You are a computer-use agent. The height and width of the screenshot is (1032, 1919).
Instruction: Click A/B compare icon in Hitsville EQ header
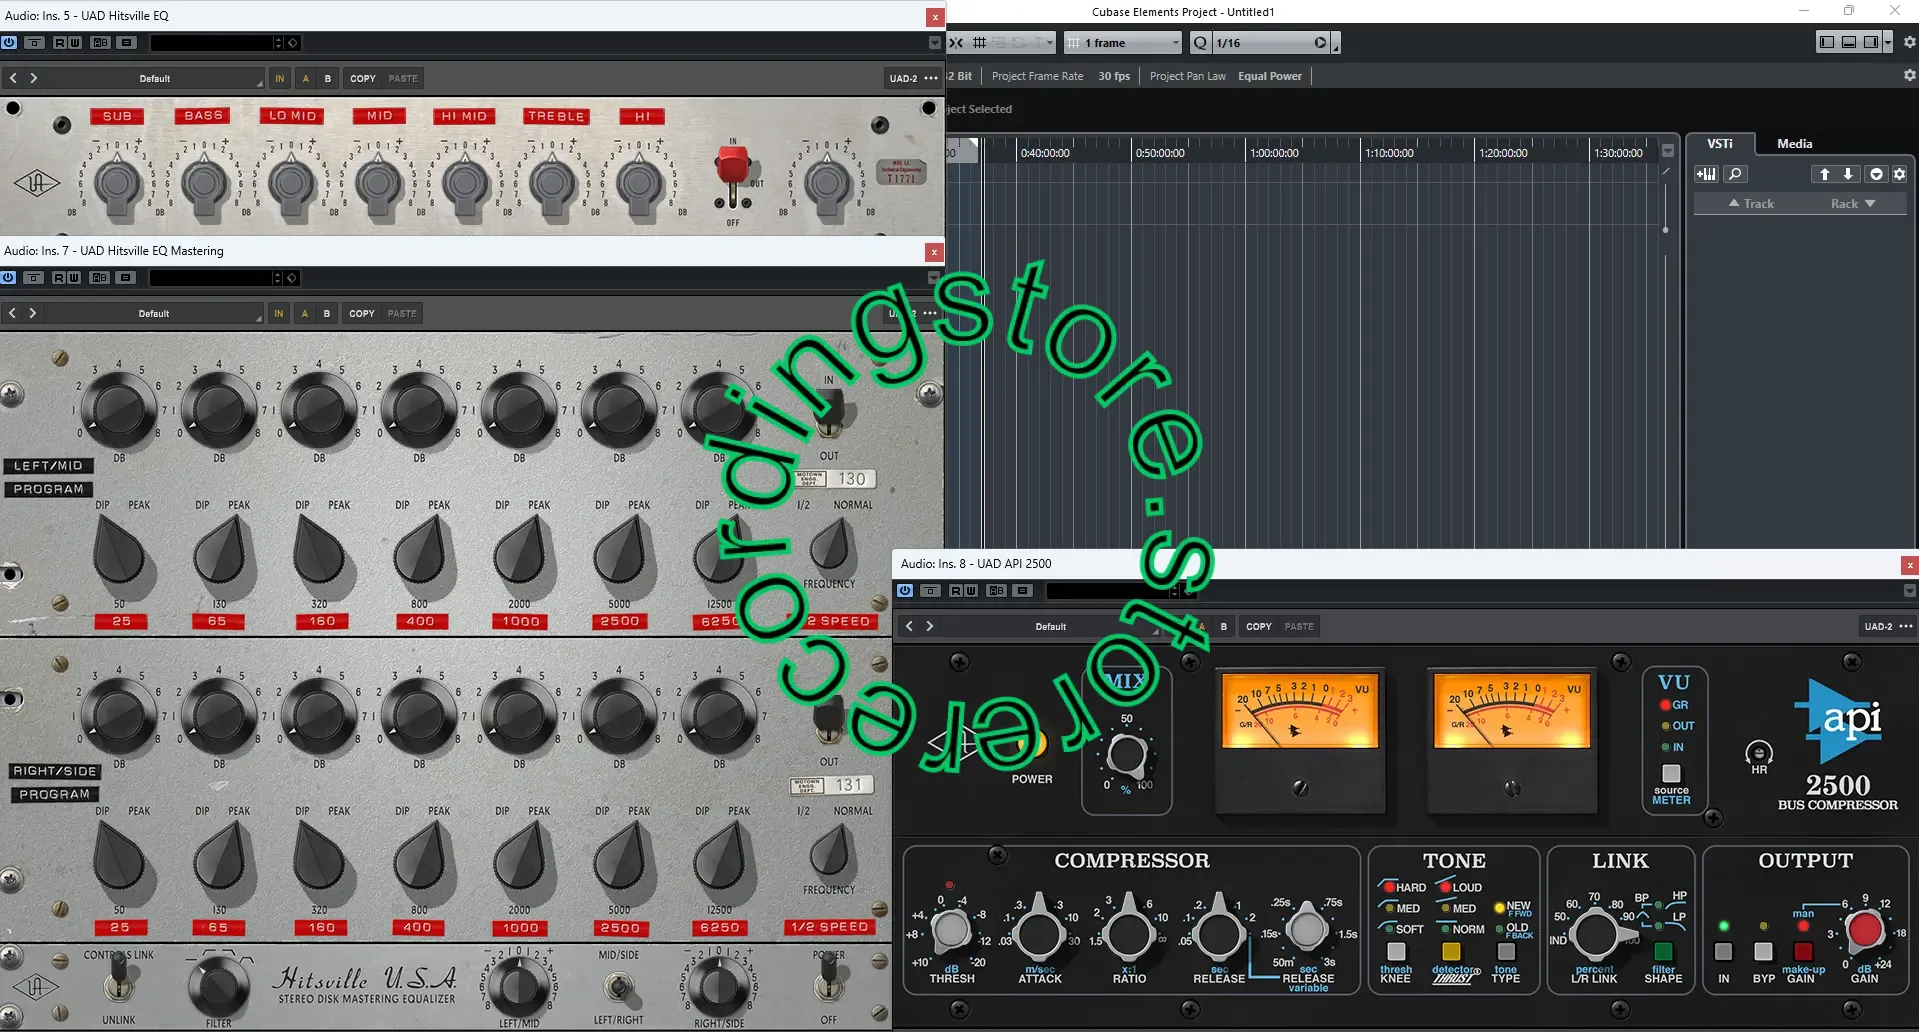[100, 43]
